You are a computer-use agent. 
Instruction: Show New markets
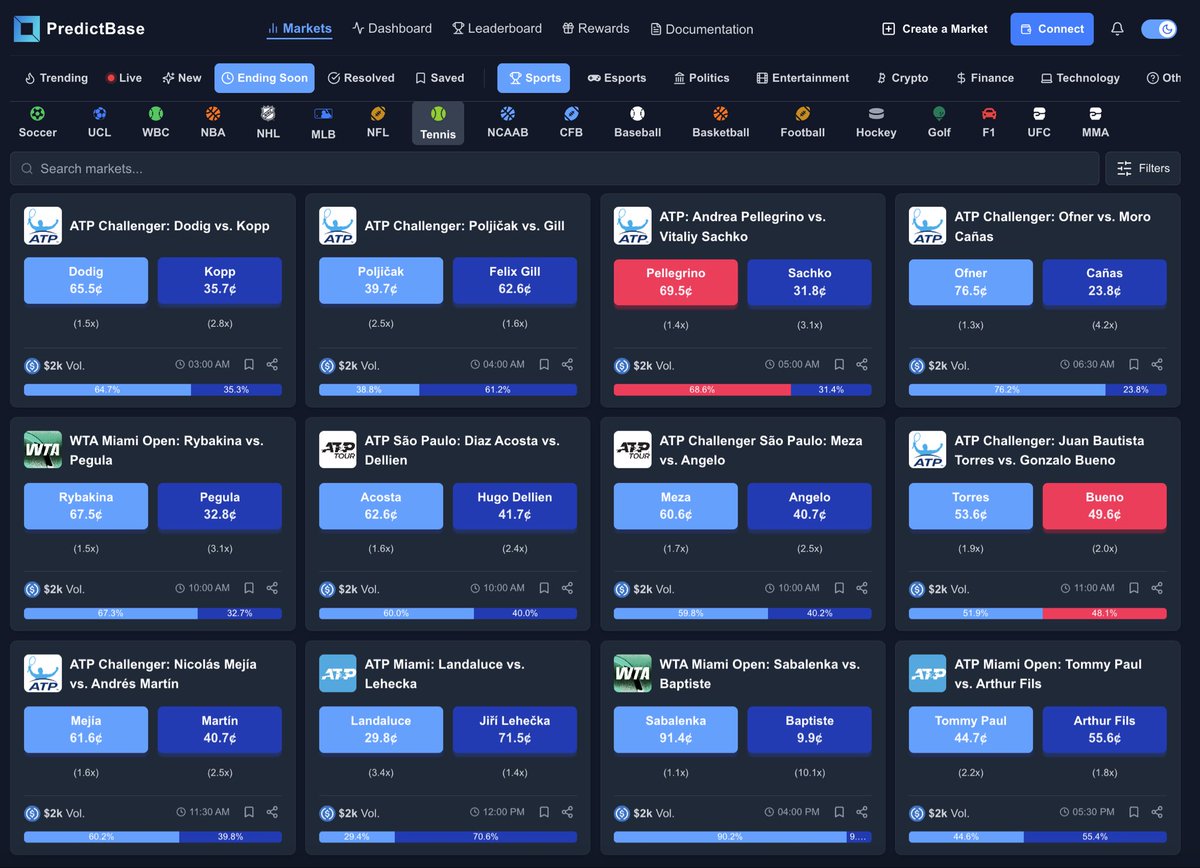[x=182, y=78]
